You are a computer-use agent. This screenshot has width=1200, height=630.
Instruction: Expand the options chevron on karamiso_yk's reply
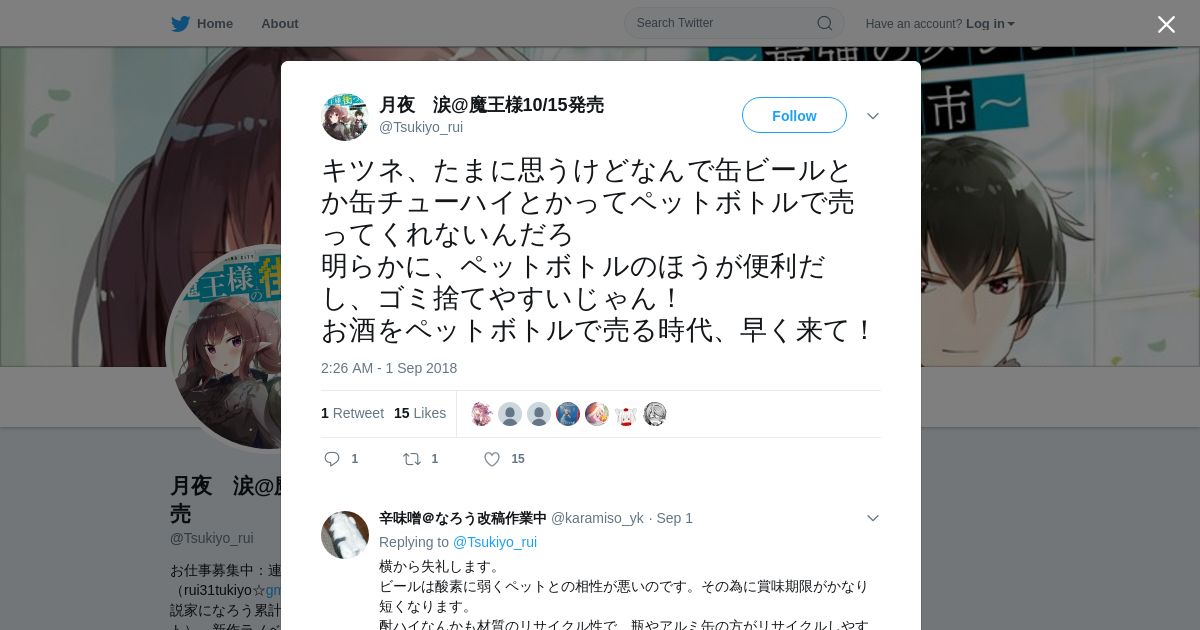[x=873, y=518]
